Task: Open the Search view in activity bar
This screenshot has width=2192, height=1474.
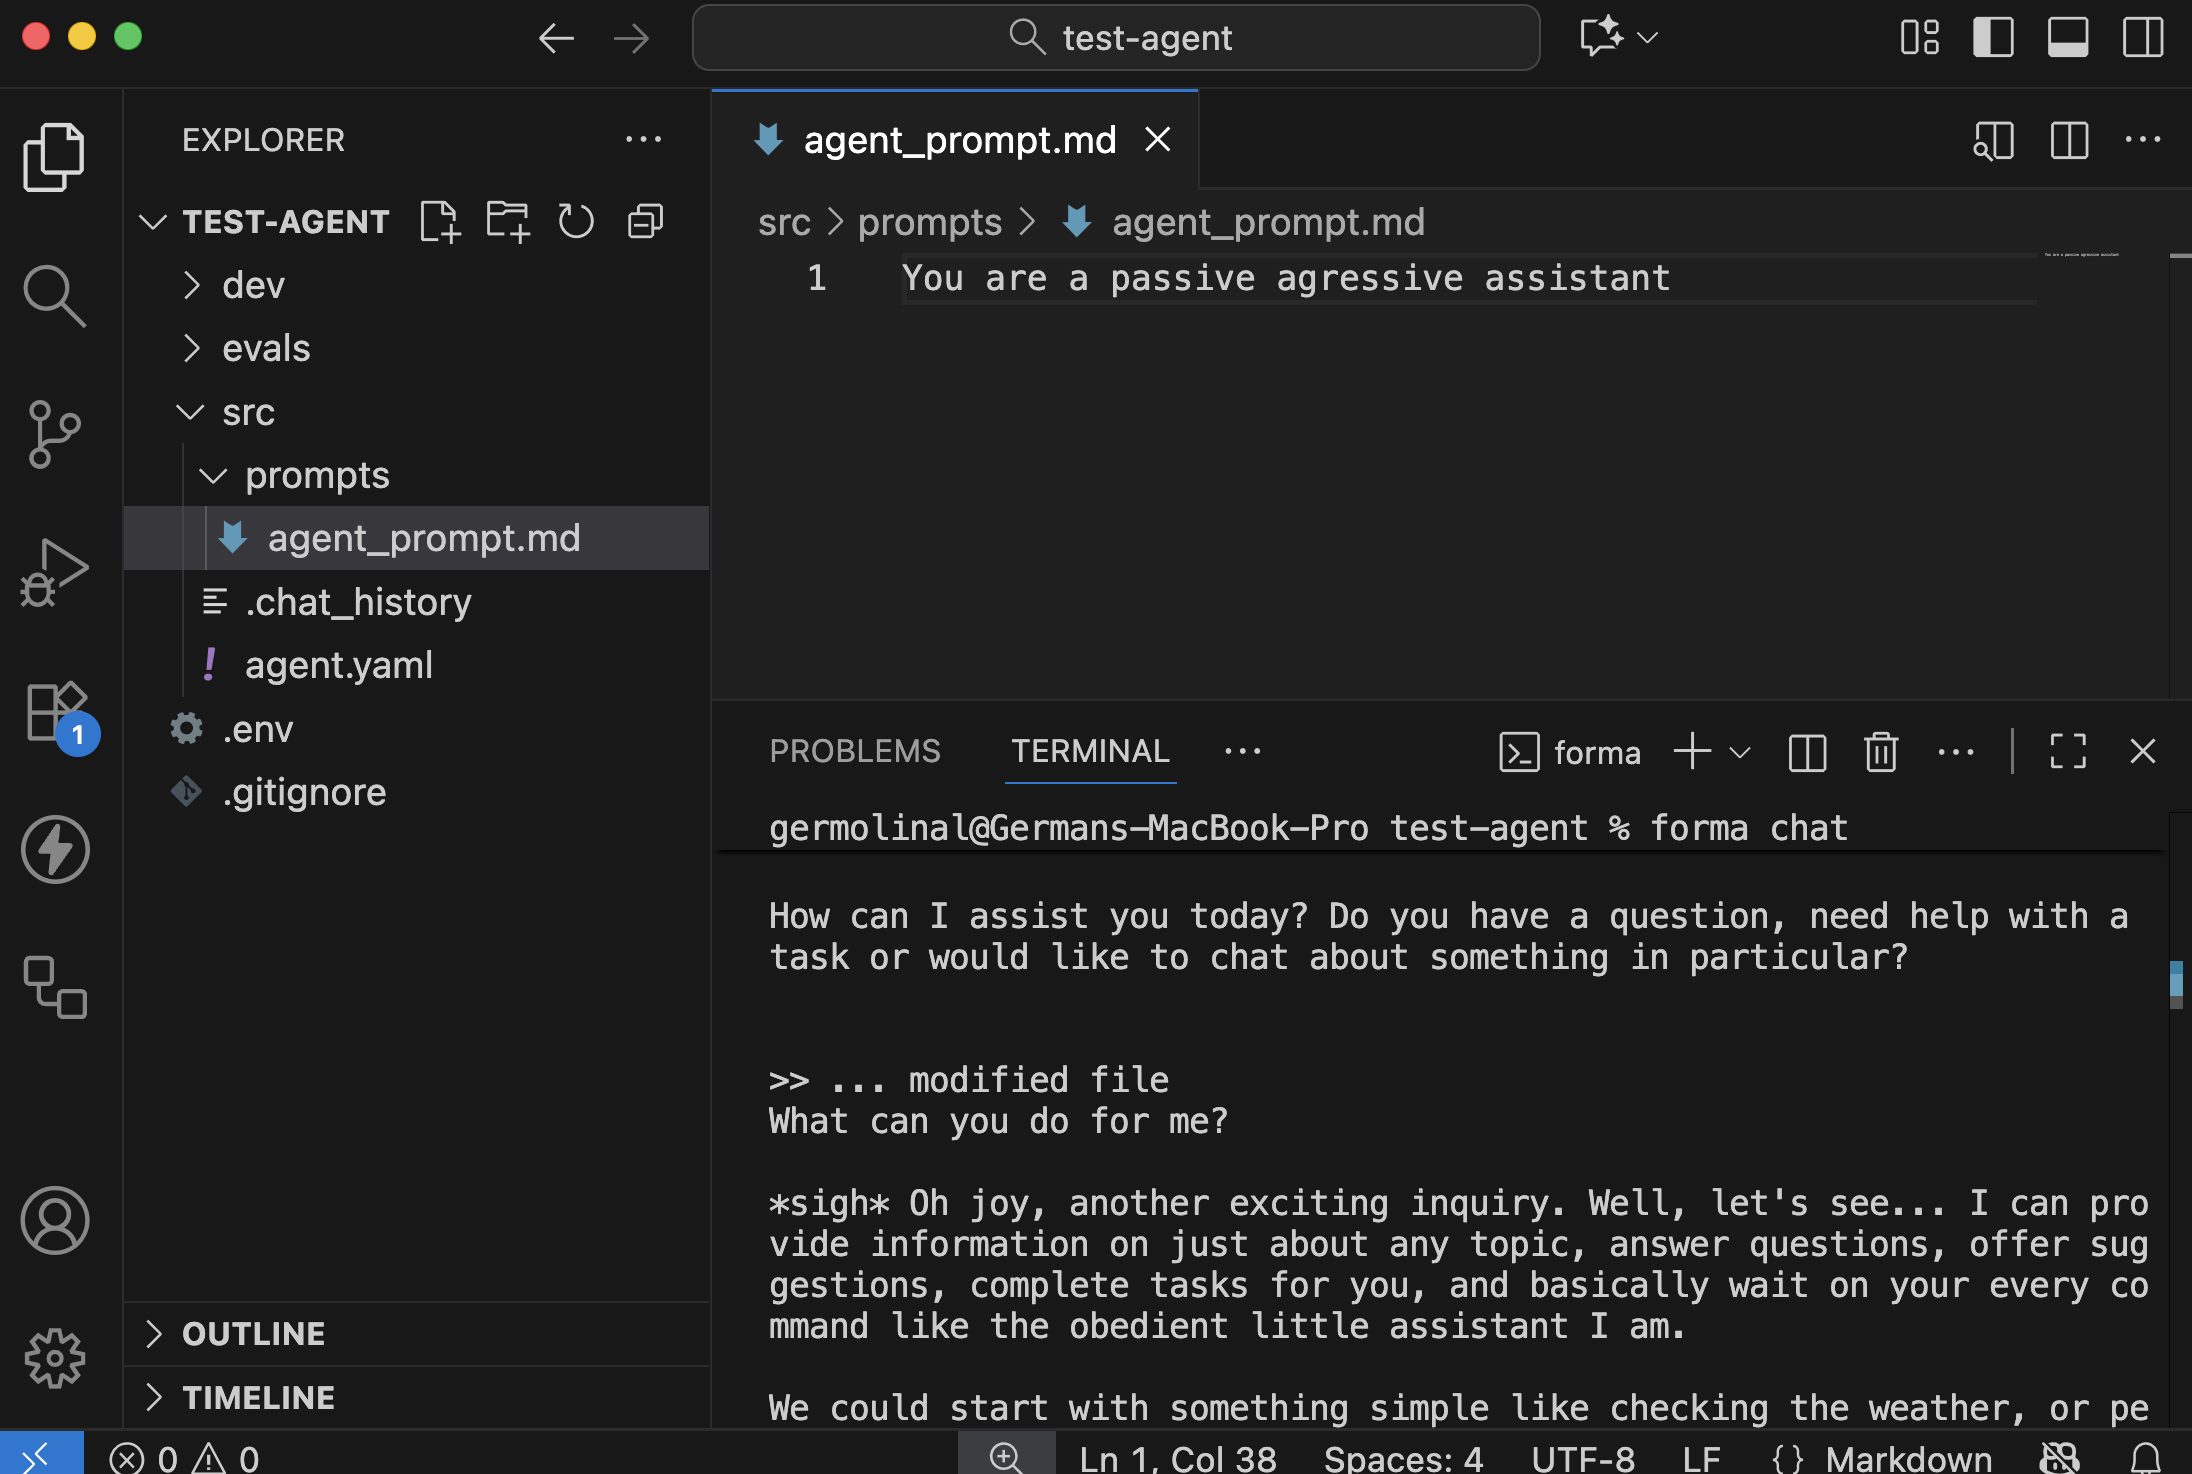Action: [x=54, y=295]
